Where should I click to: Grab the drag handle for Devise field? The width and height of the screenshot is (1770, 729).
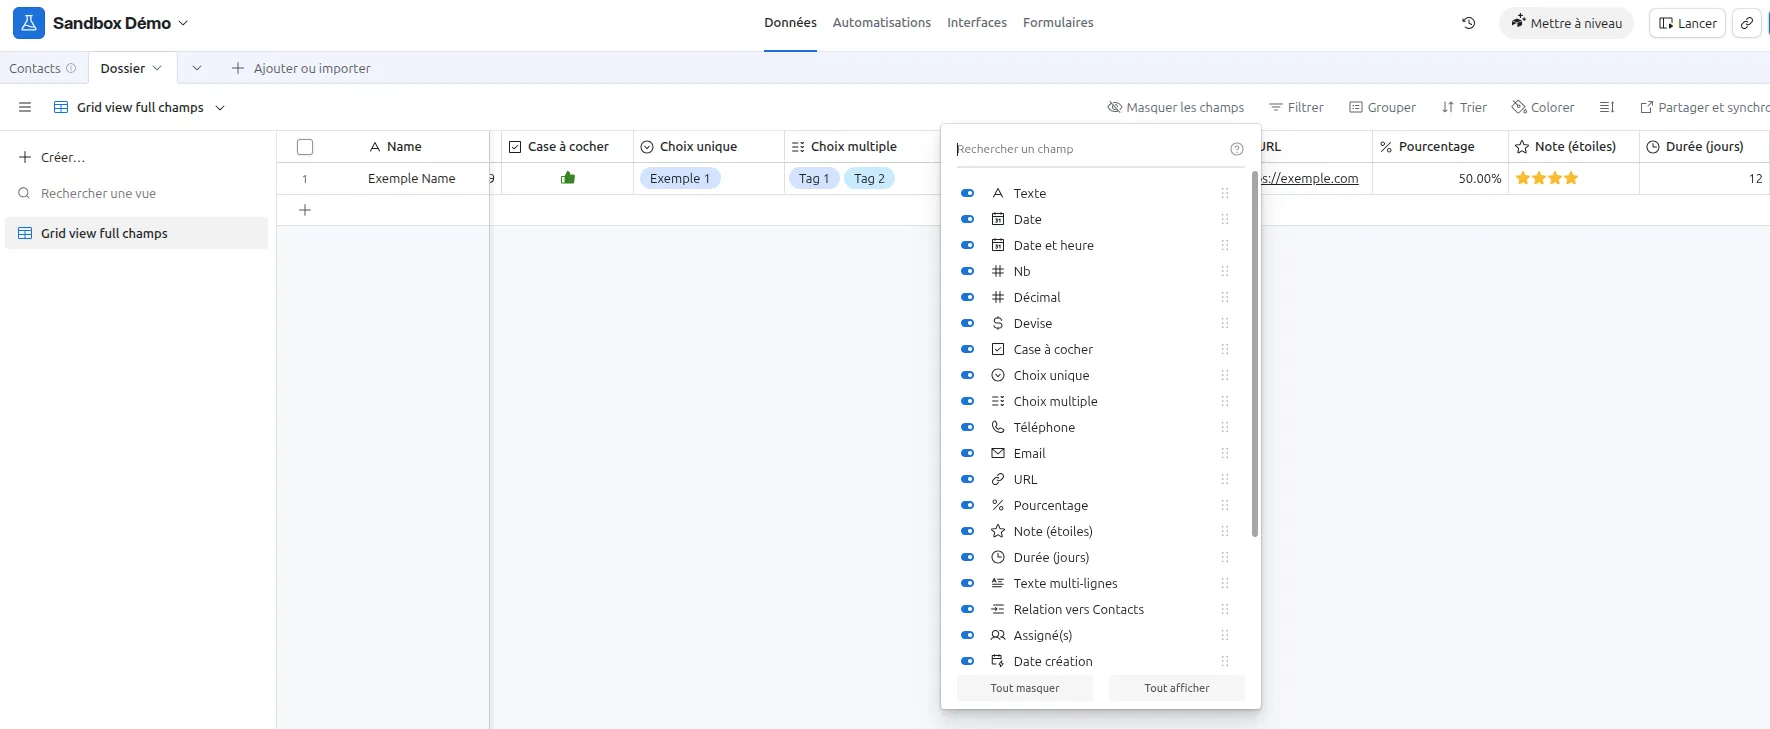(1224, 323)
